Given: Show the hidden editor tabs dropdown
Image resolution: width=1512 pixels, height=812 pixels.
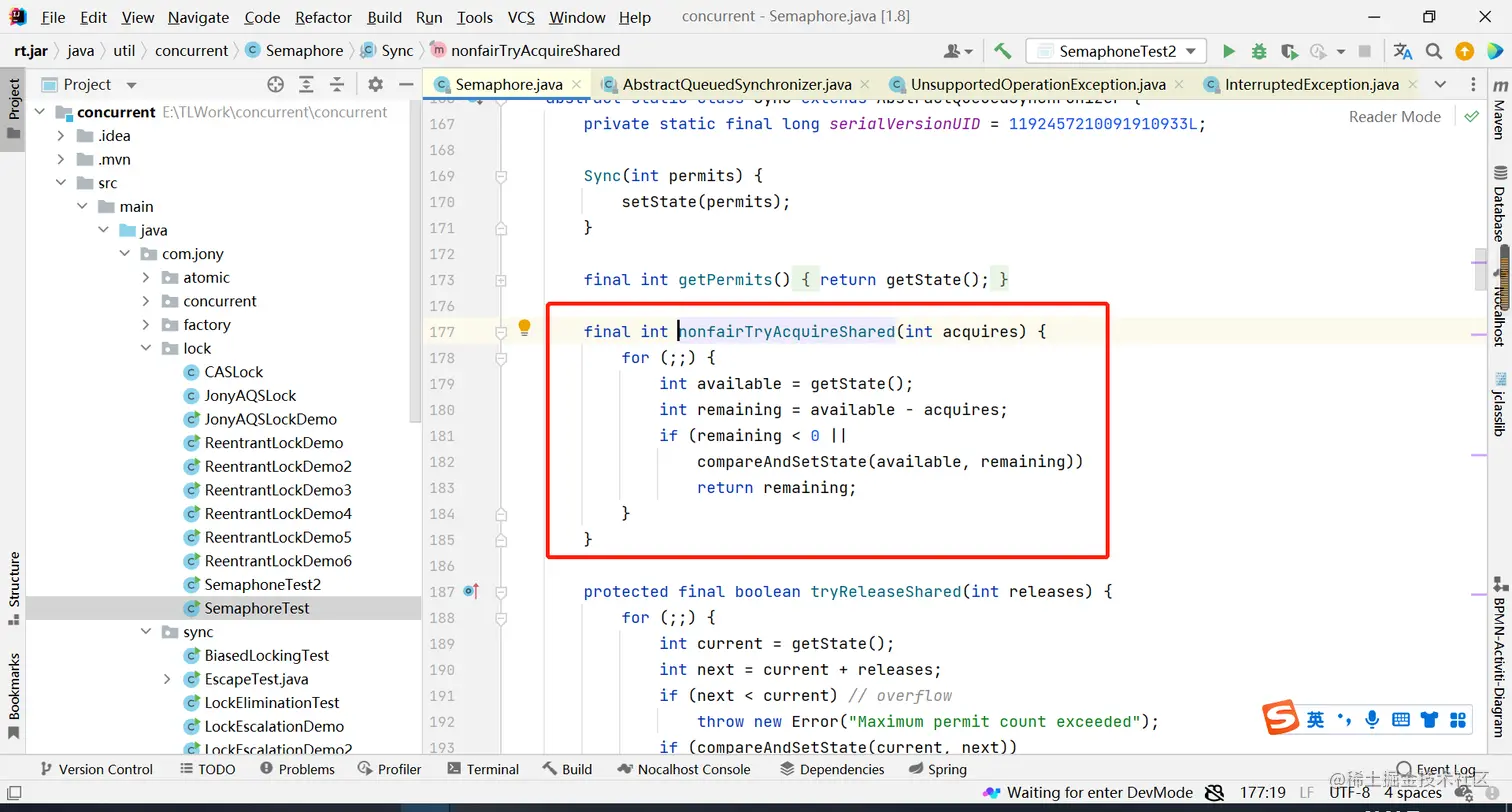Looking at the screenshot, I should click(1440, 85).
